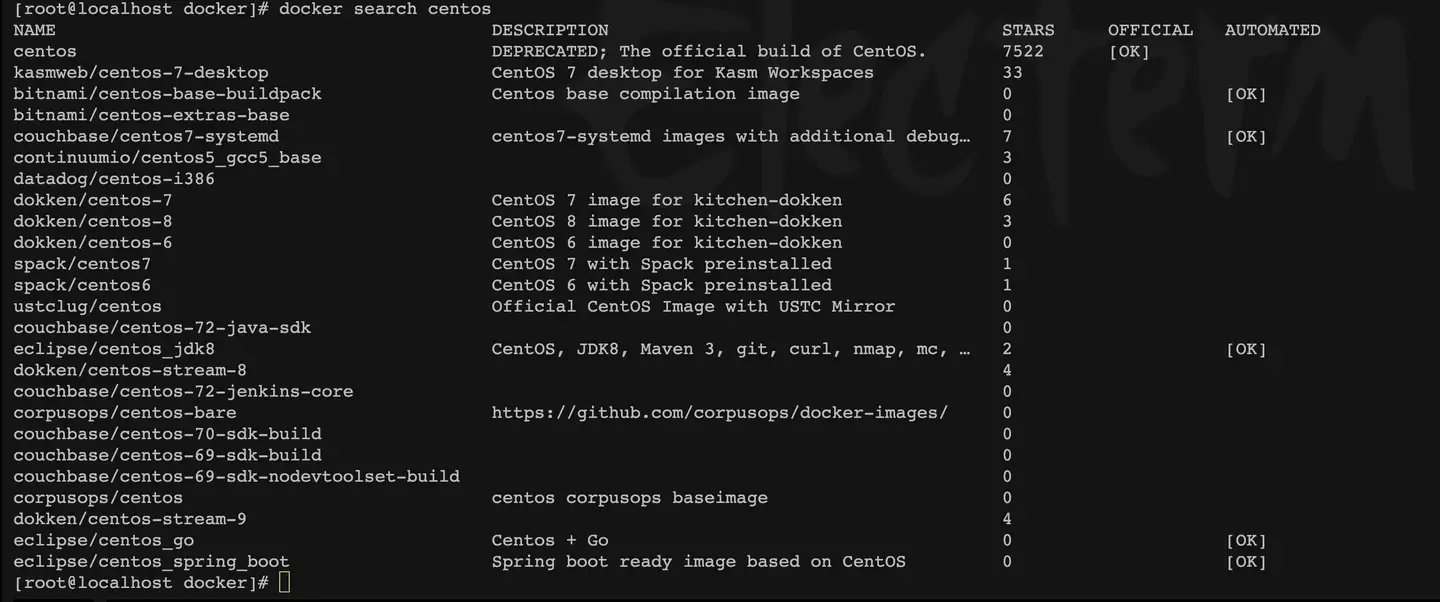Click the AUTOMATED column header

[1272, 30]
